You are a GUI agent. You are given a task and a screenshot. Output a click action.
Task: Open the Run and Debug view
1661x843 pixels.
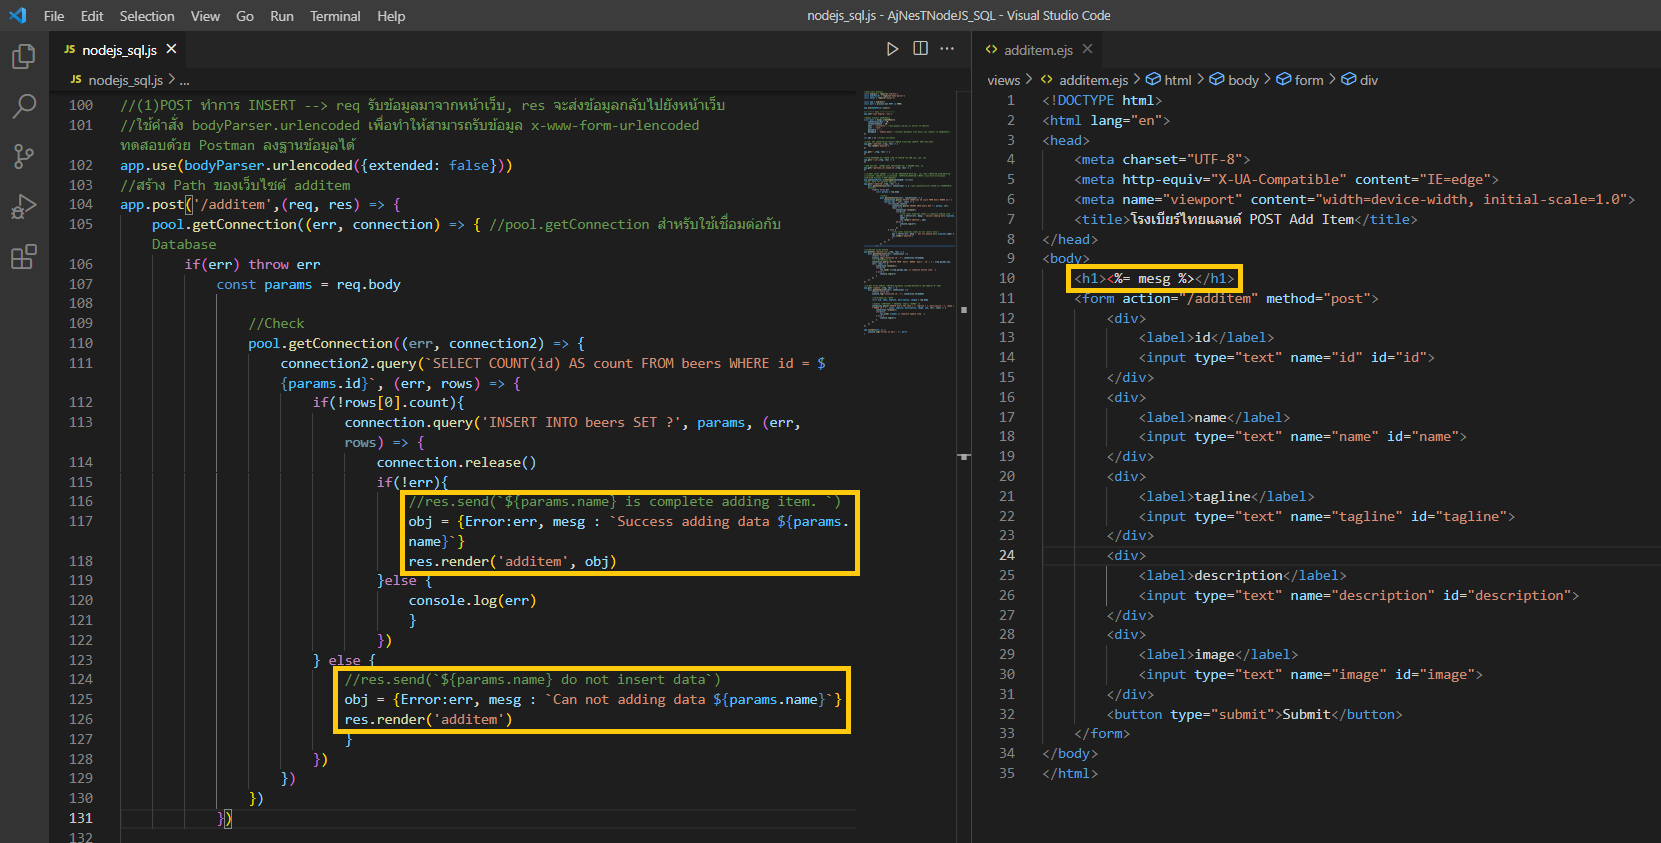[24, 207]
